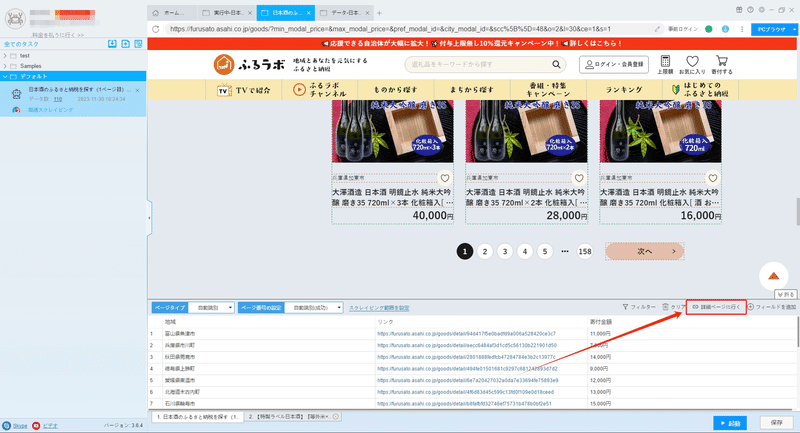Favorite the 16,000円 product with heart icon
This screenshot has width=800, height=433.
click(x=713, y=178)
